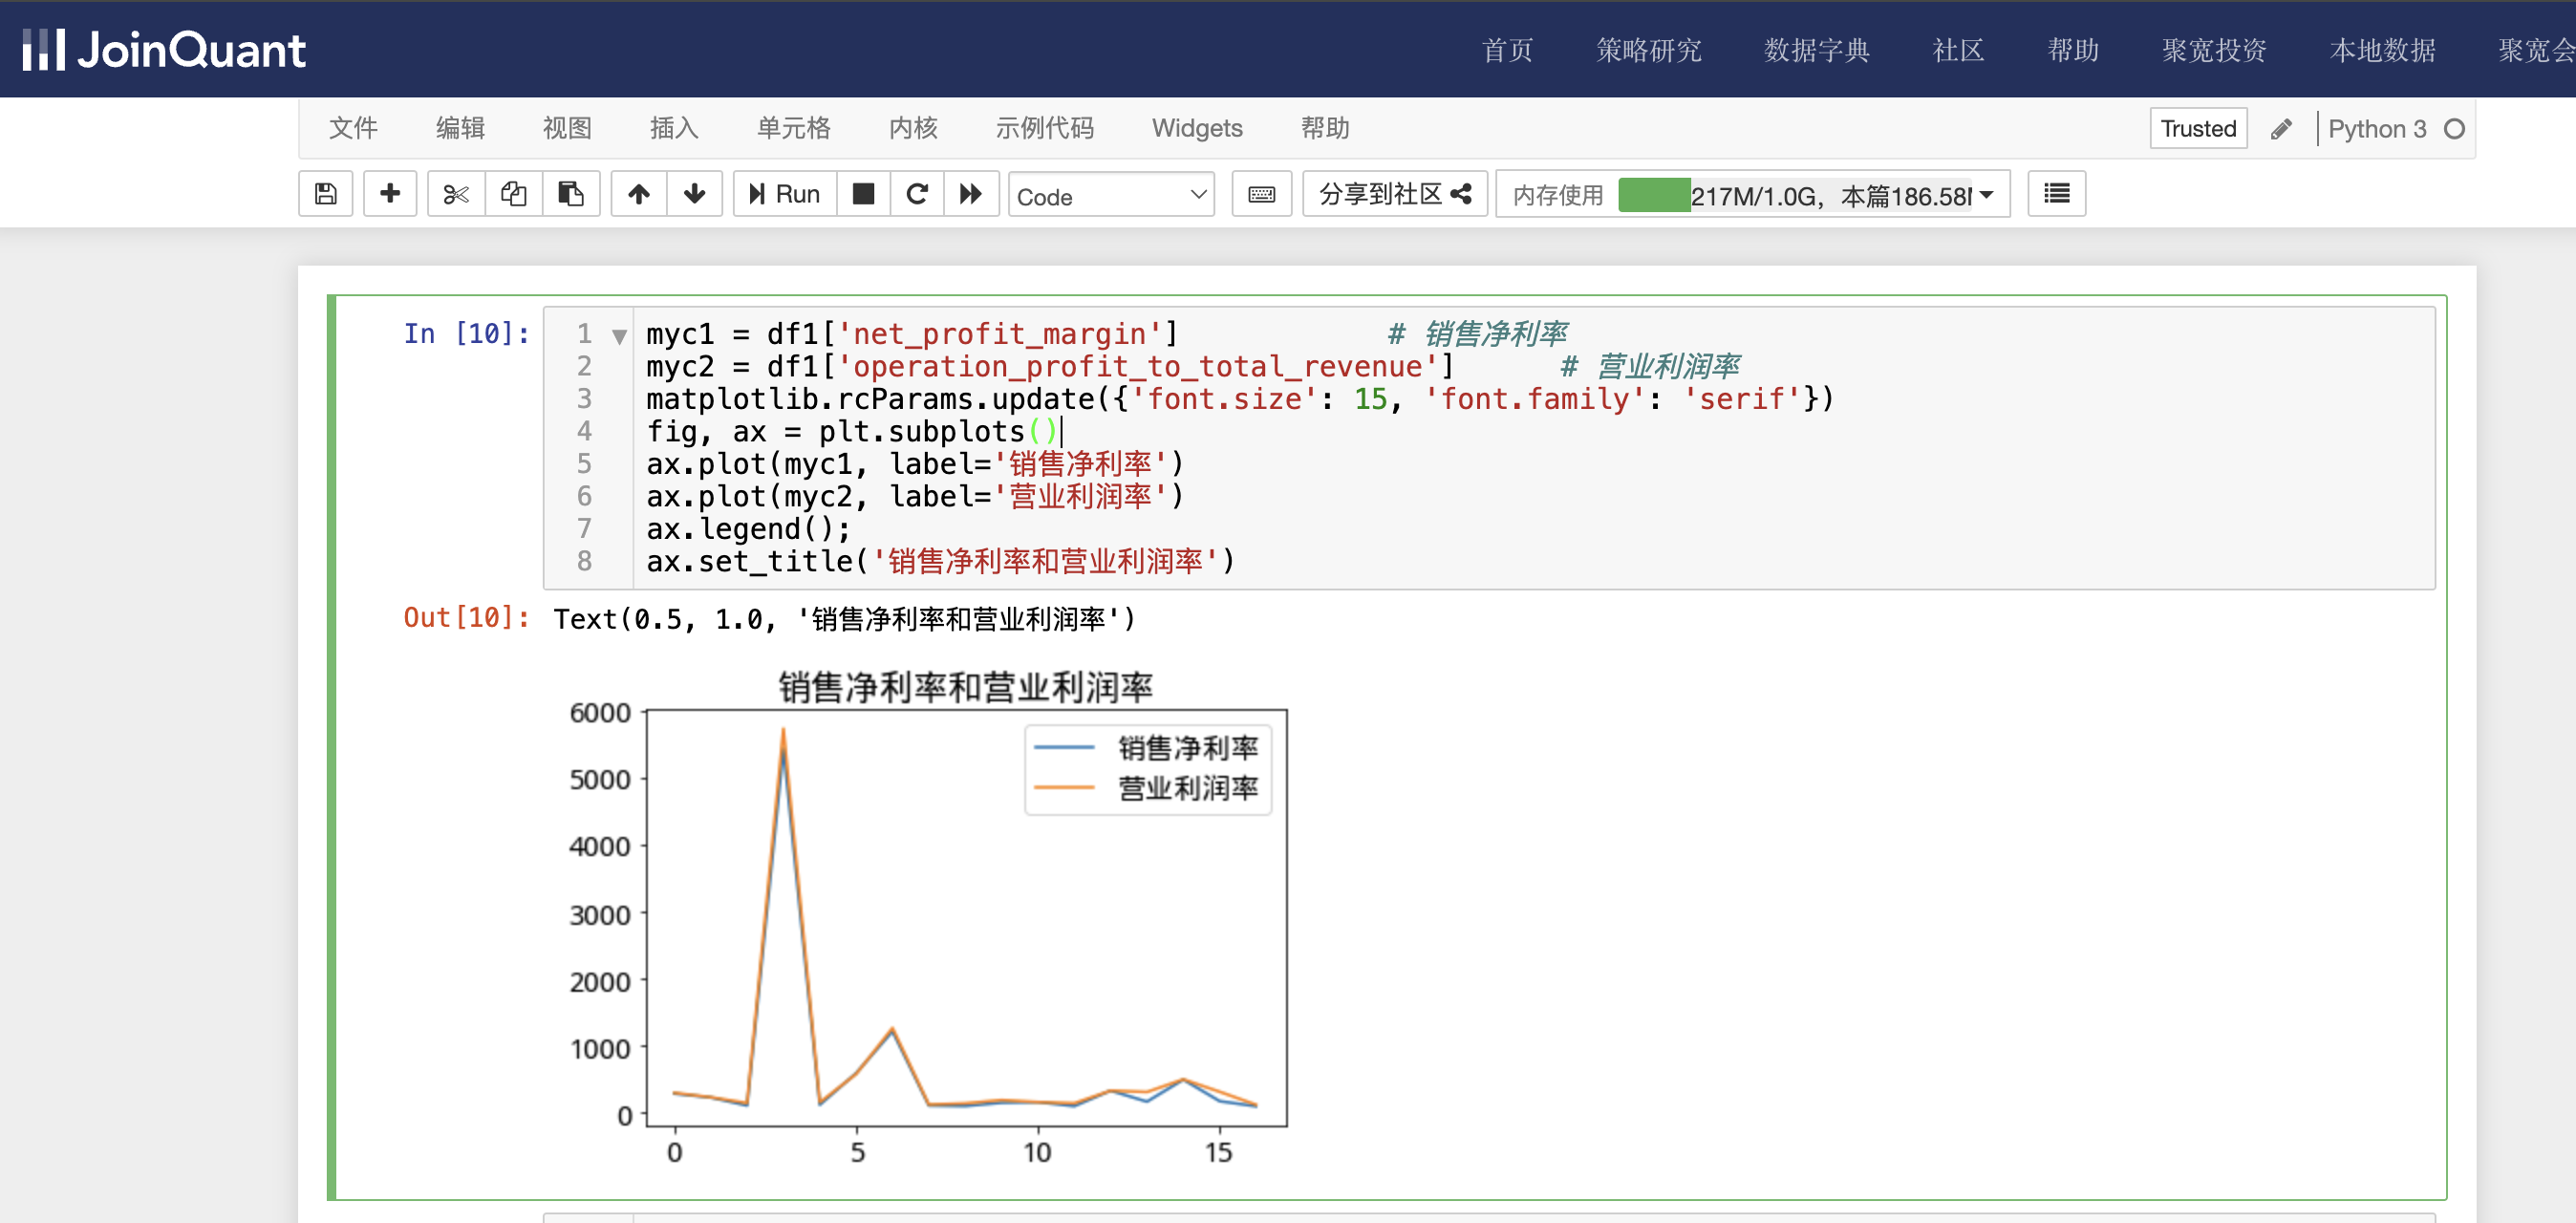Open the command palette keyboard icon
Screen dimensions: 2576x1223
pyautogui.click(x=1262, y=194)
